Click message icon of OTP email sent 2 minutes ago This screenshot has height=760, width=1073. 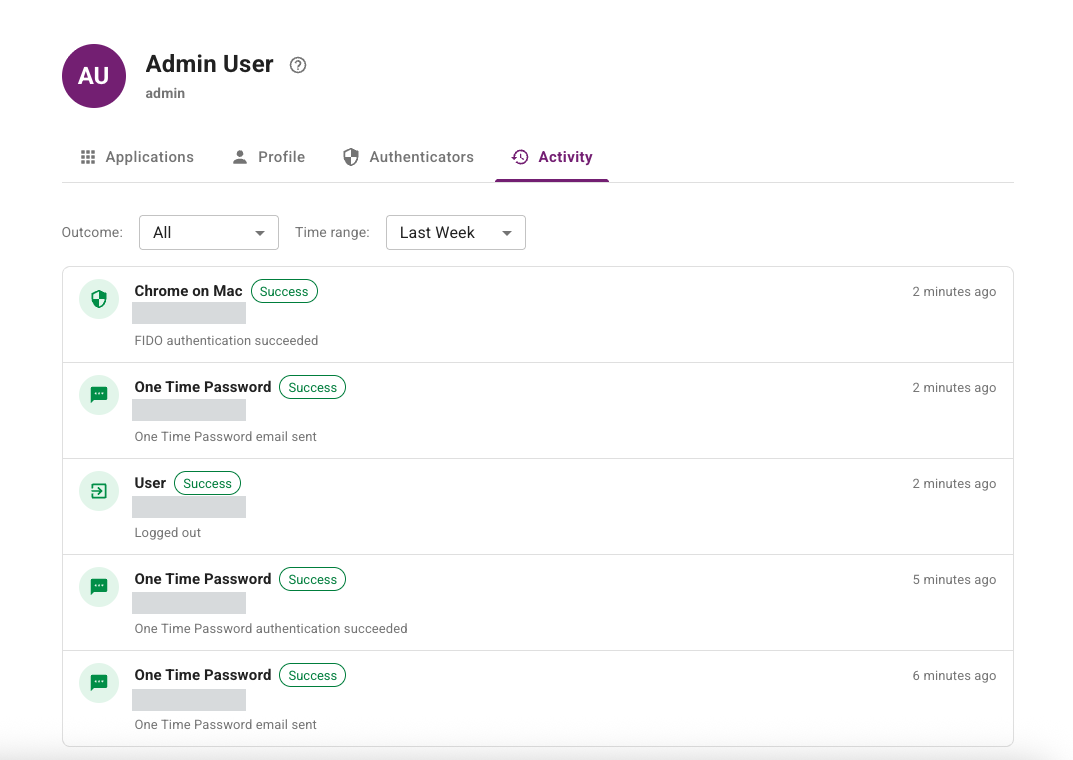pos(99,395)
